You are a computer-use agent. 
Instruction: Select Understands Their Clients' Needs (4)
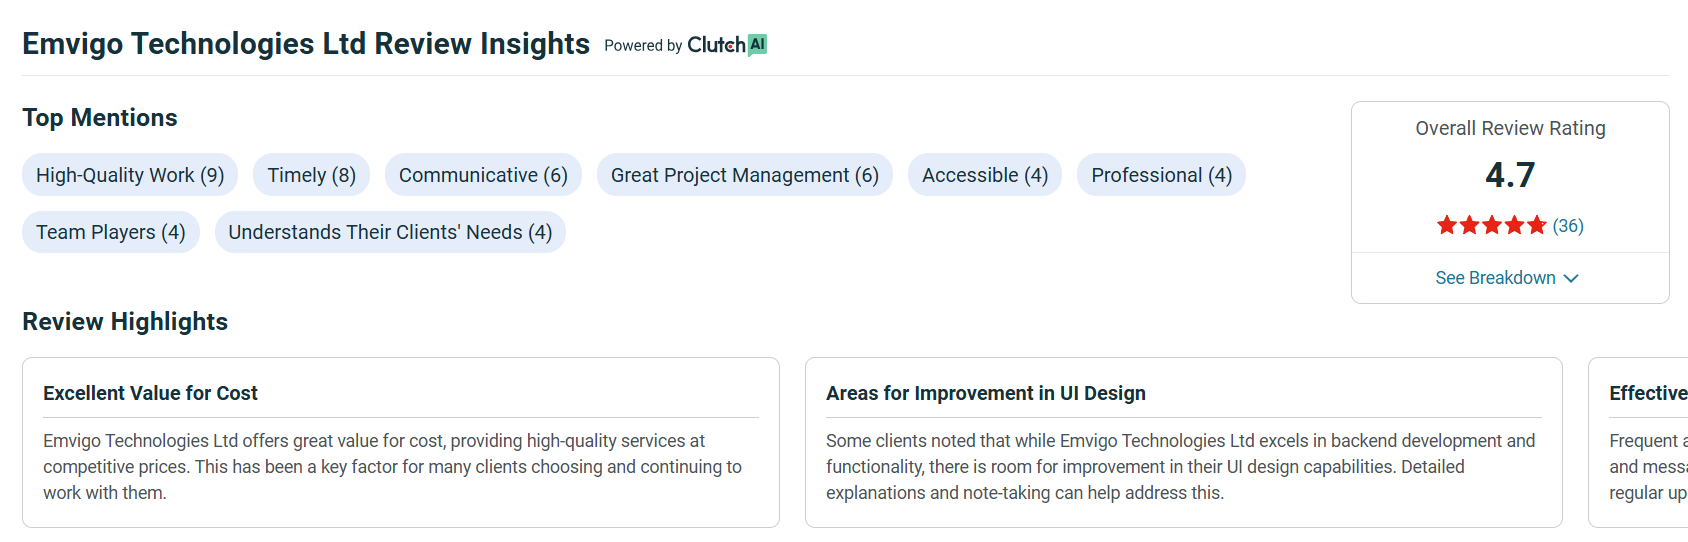390,232
